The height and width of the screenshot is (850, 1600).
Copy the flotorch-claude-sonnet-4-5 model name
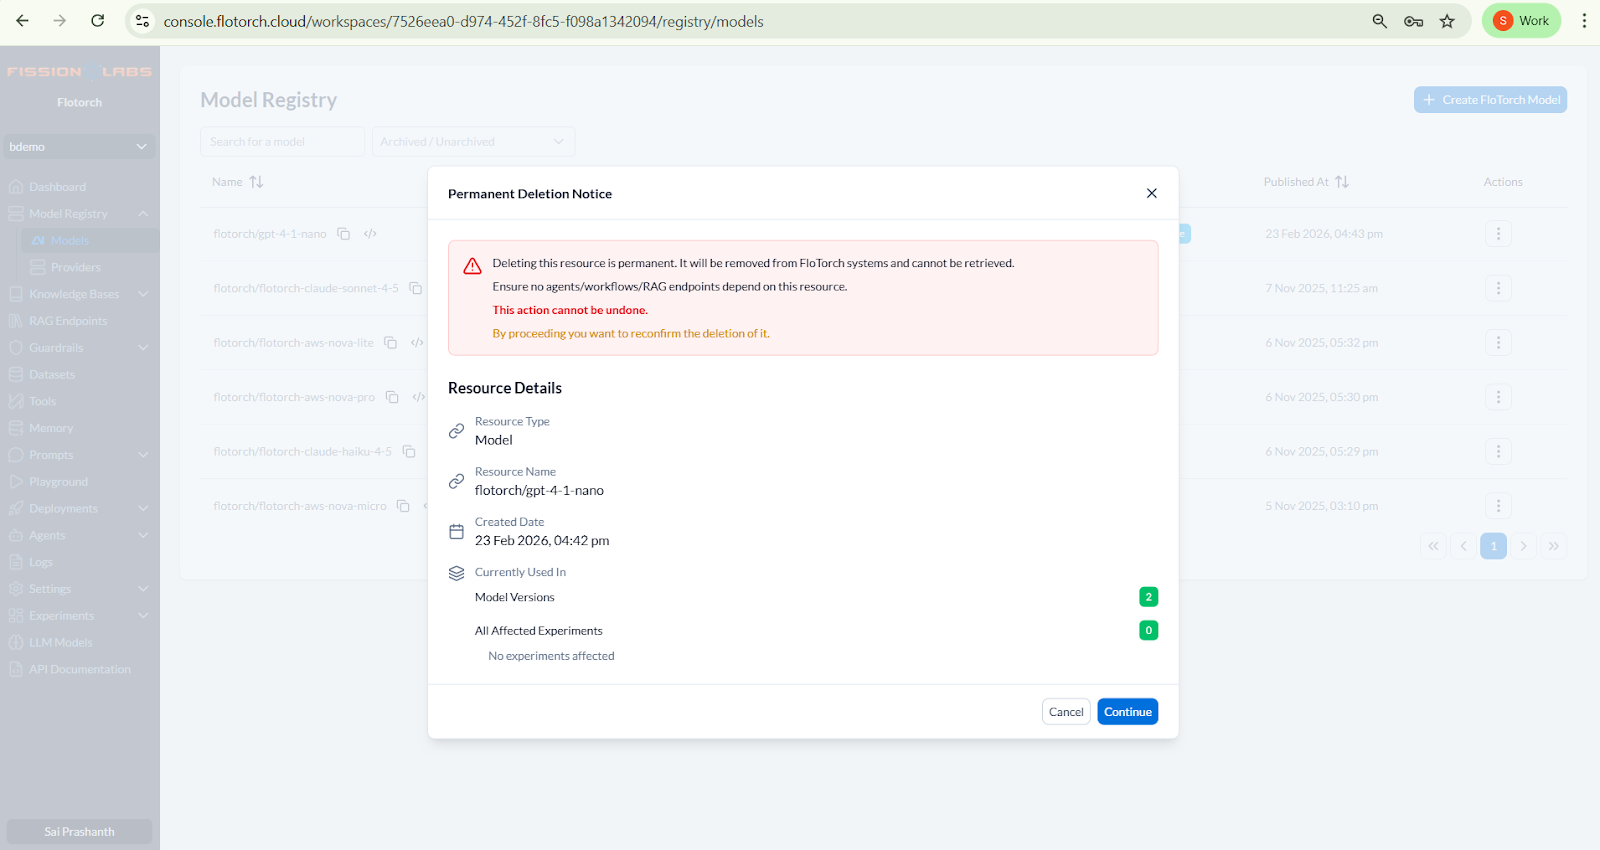pyautogui.click(x=415, y=288)
